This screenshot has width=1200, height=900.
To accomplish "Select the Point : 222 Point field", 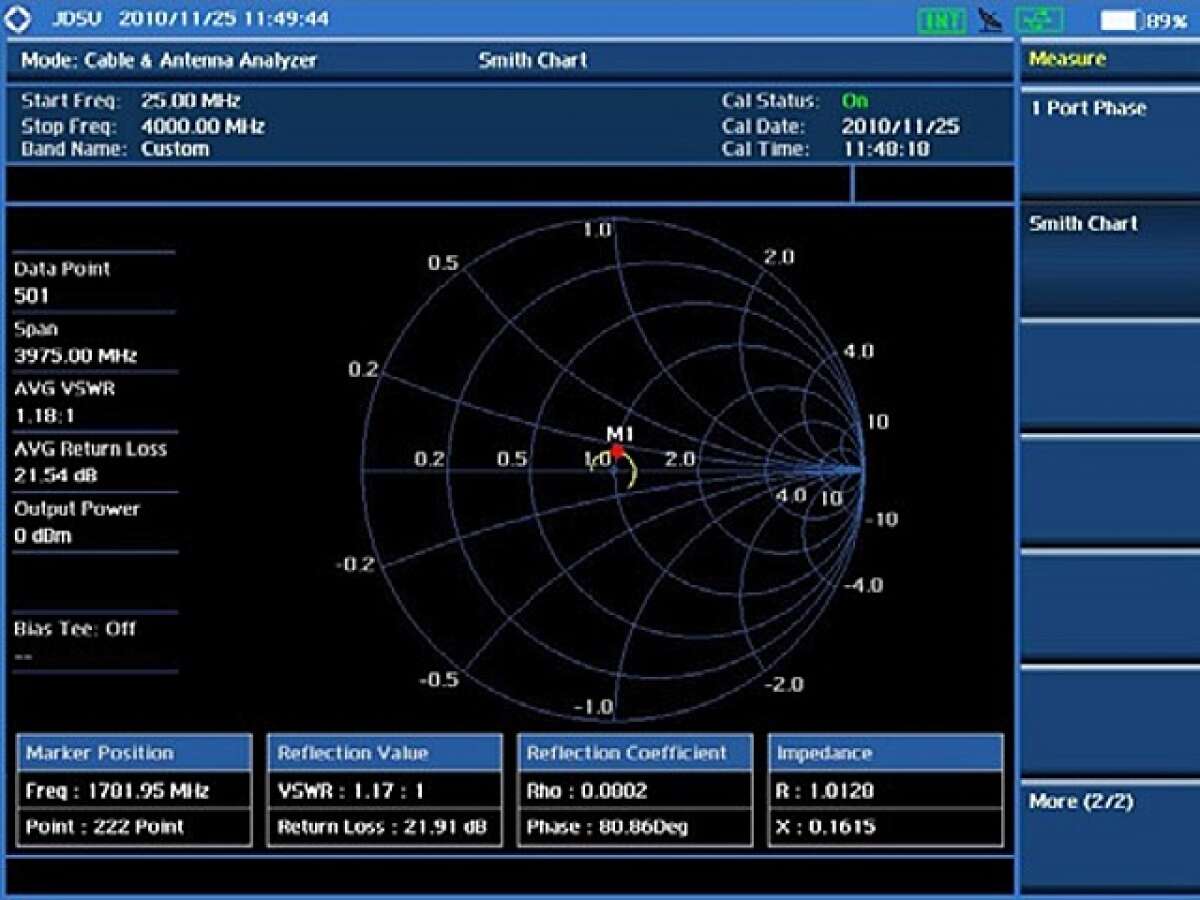I will point(134,827).
